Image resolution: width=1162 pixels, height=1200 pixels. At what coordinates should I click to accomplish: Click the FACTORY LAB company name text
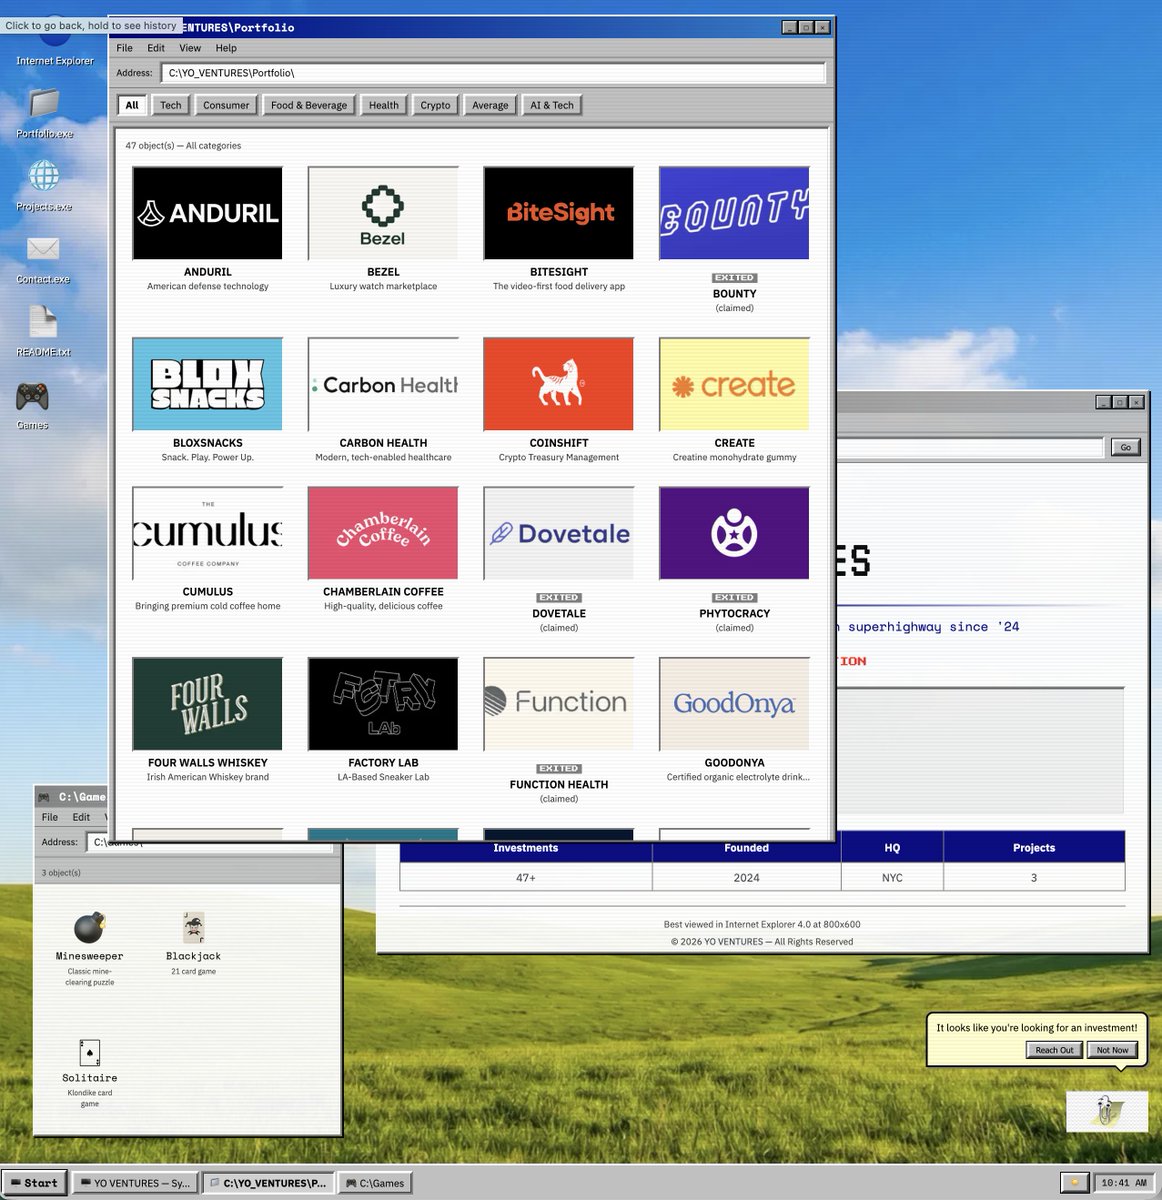click(x=383, y=763)
